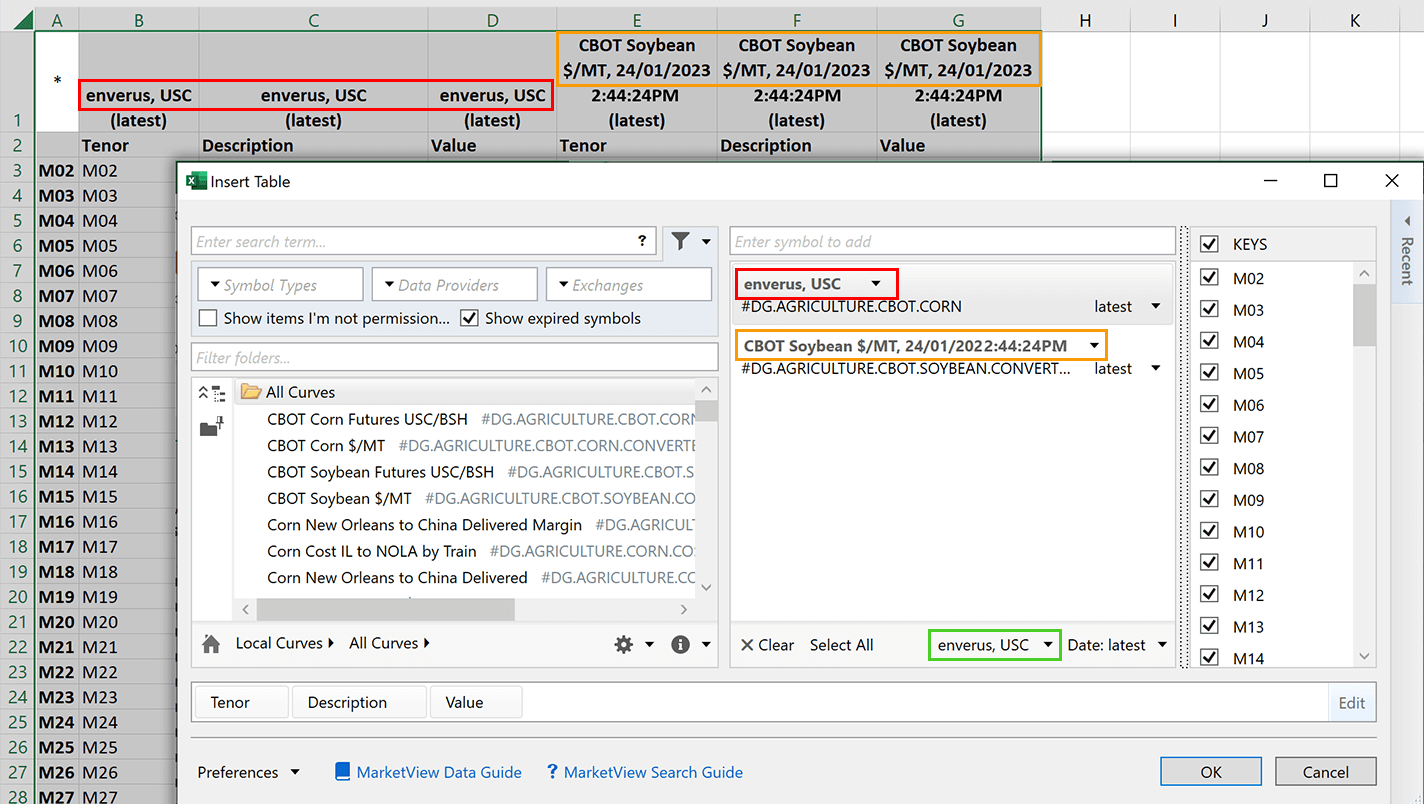Select Excel column H header
1424x804 pixels.
(x=1085, y=20)
